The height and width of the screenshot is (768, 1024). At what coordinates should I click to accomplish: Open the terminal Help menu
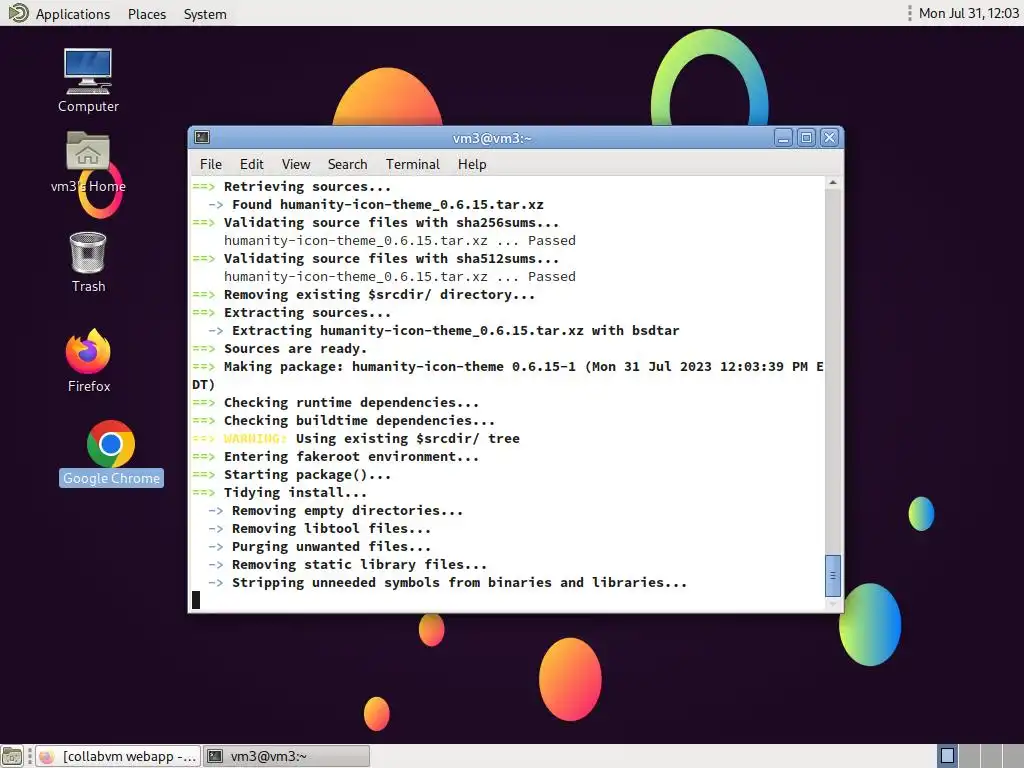pyautogui.click(x=472, y=164)
